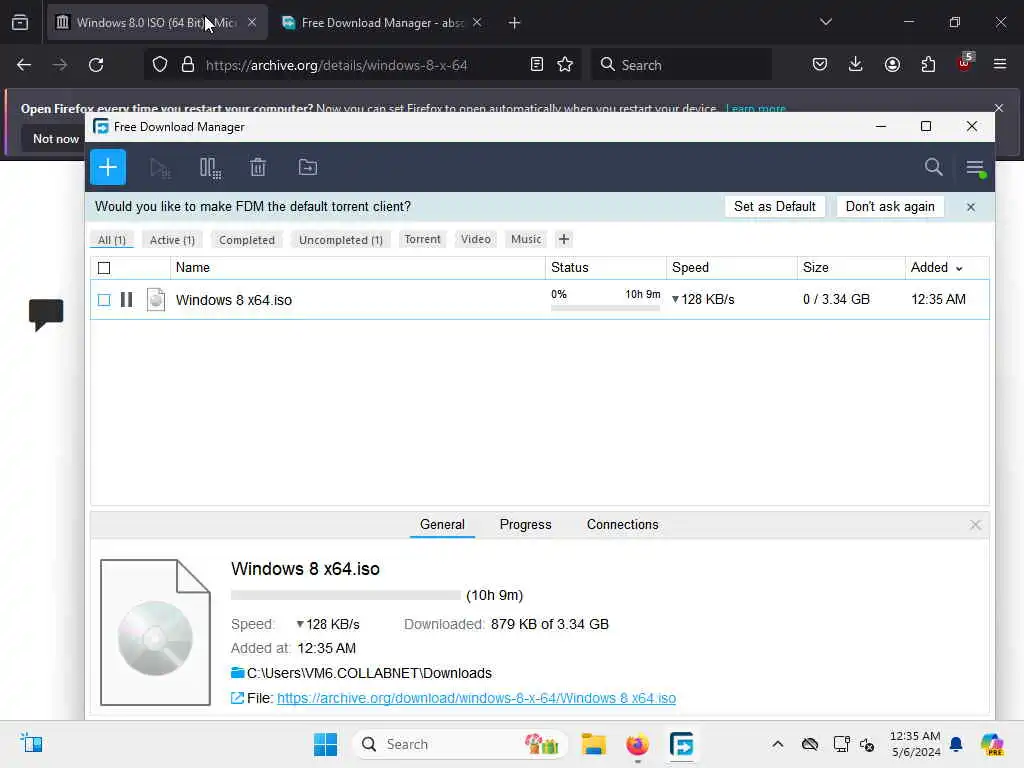Filter by Video downloads
Viewport: 1024px width, 768px height.
pyautogui.click(x=476, y=239)
